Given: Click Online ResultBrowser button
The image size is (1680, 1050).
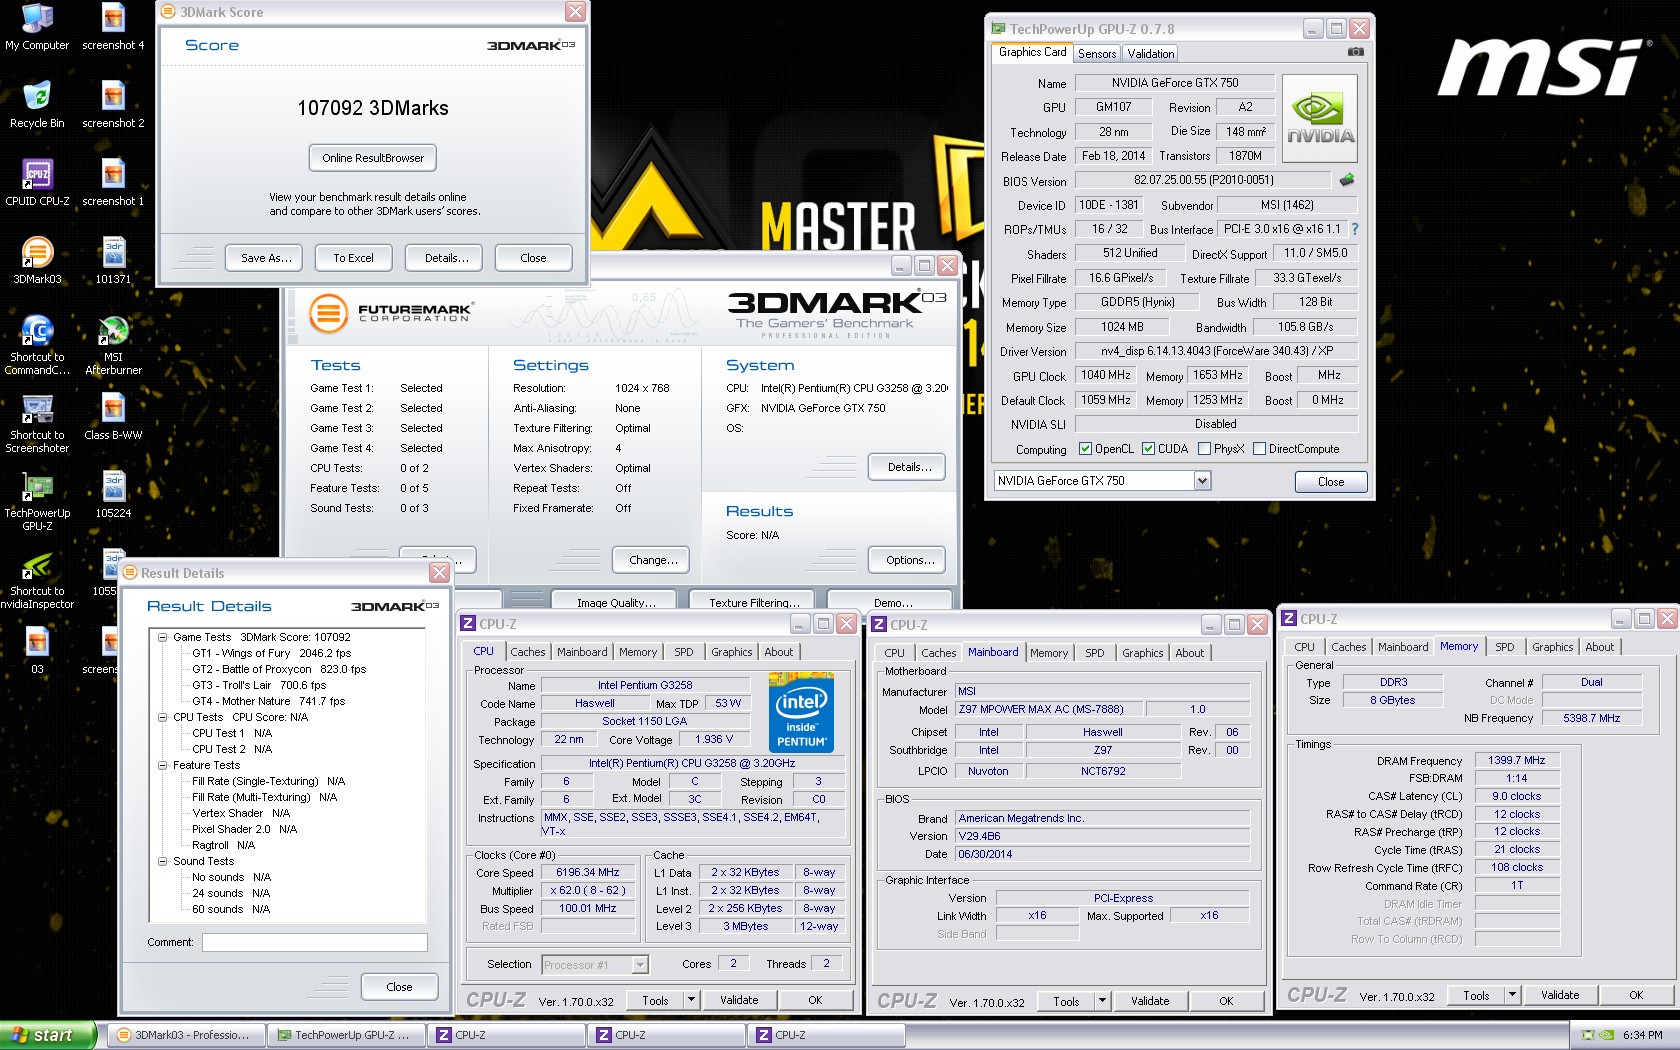Looking at the screenshot, I should [x=373, y=158].
